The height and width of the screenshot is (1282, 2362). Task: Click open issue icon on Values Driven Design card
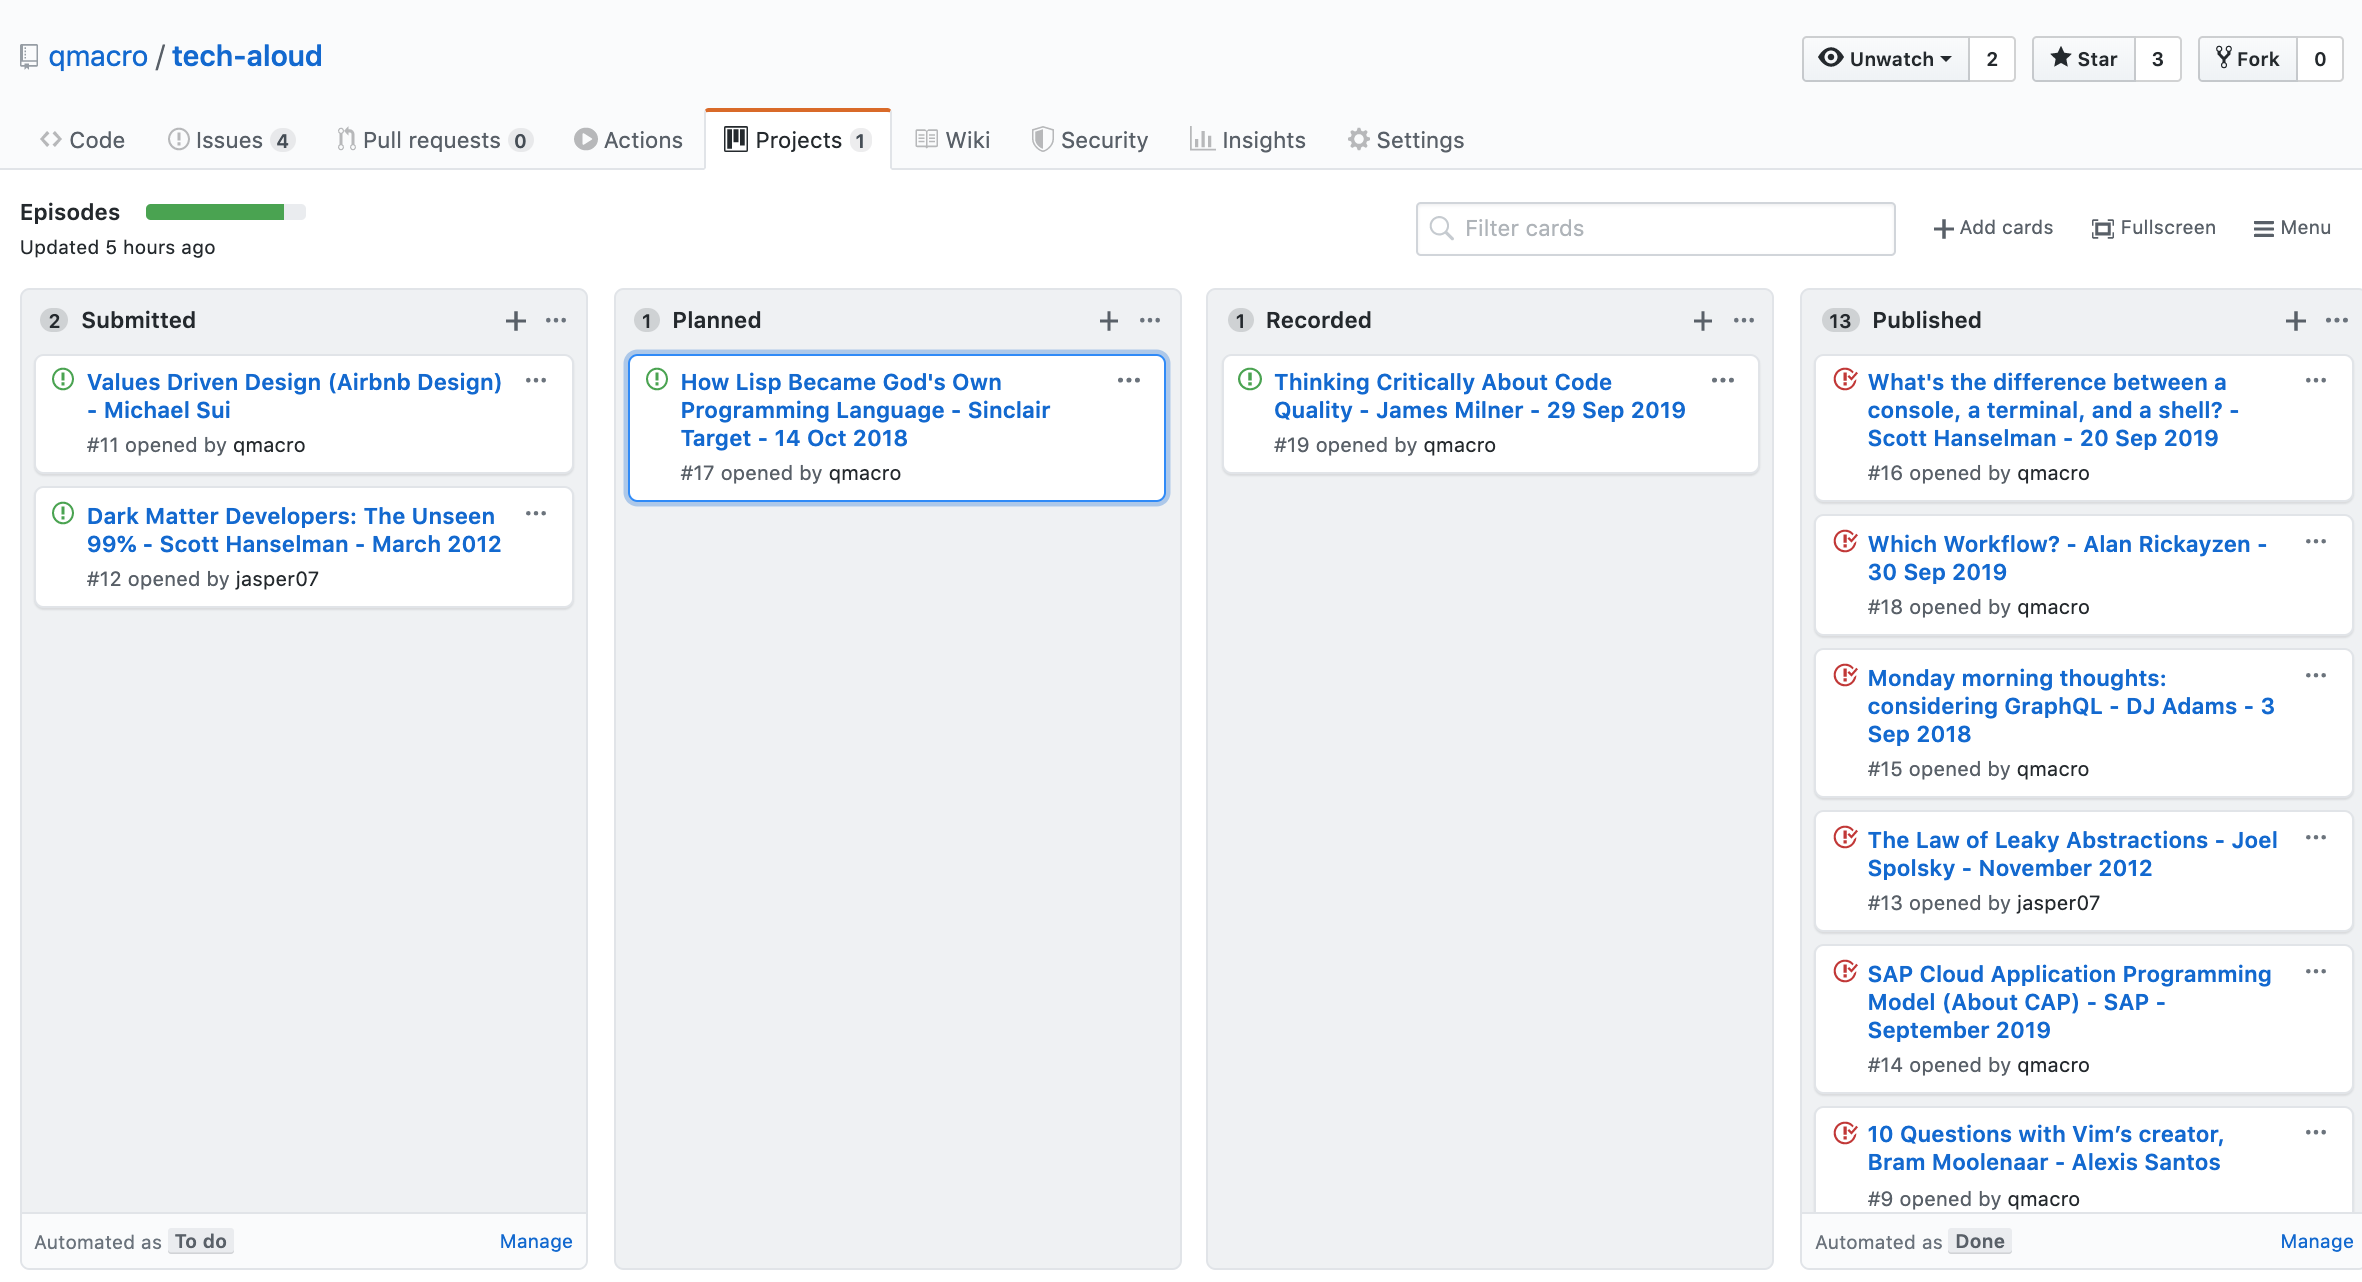(x=63, y=380)
